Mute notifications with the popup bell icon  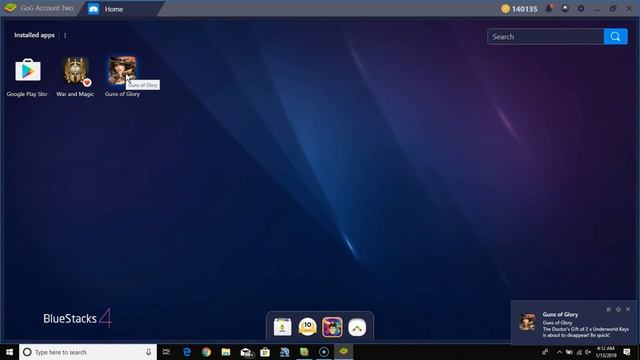[609, 309]
